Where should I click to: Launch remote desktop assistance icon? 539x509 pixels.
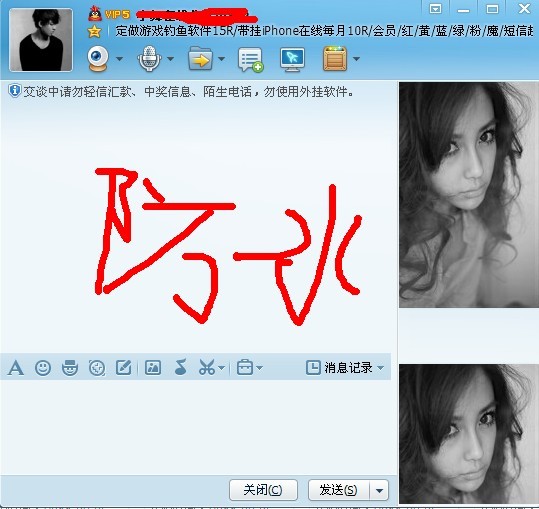(292, 59)
